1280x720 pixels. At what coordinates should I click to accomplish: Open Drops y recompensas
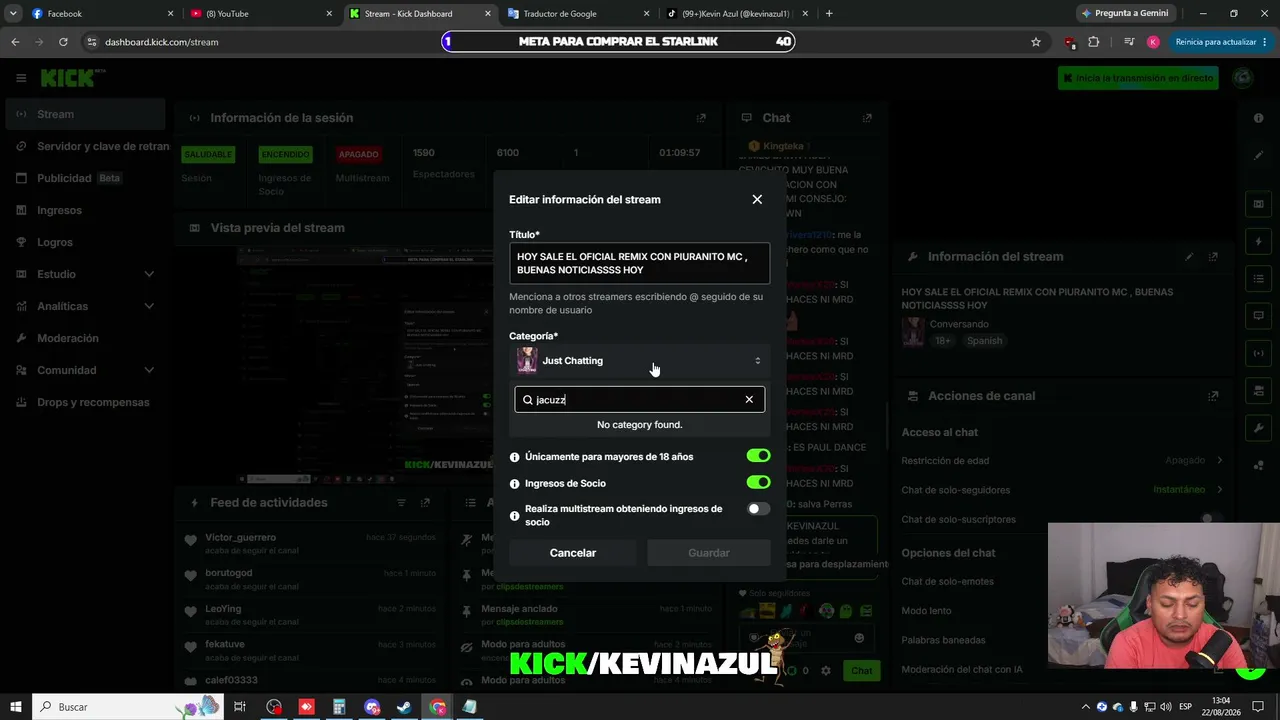point(85,402)
